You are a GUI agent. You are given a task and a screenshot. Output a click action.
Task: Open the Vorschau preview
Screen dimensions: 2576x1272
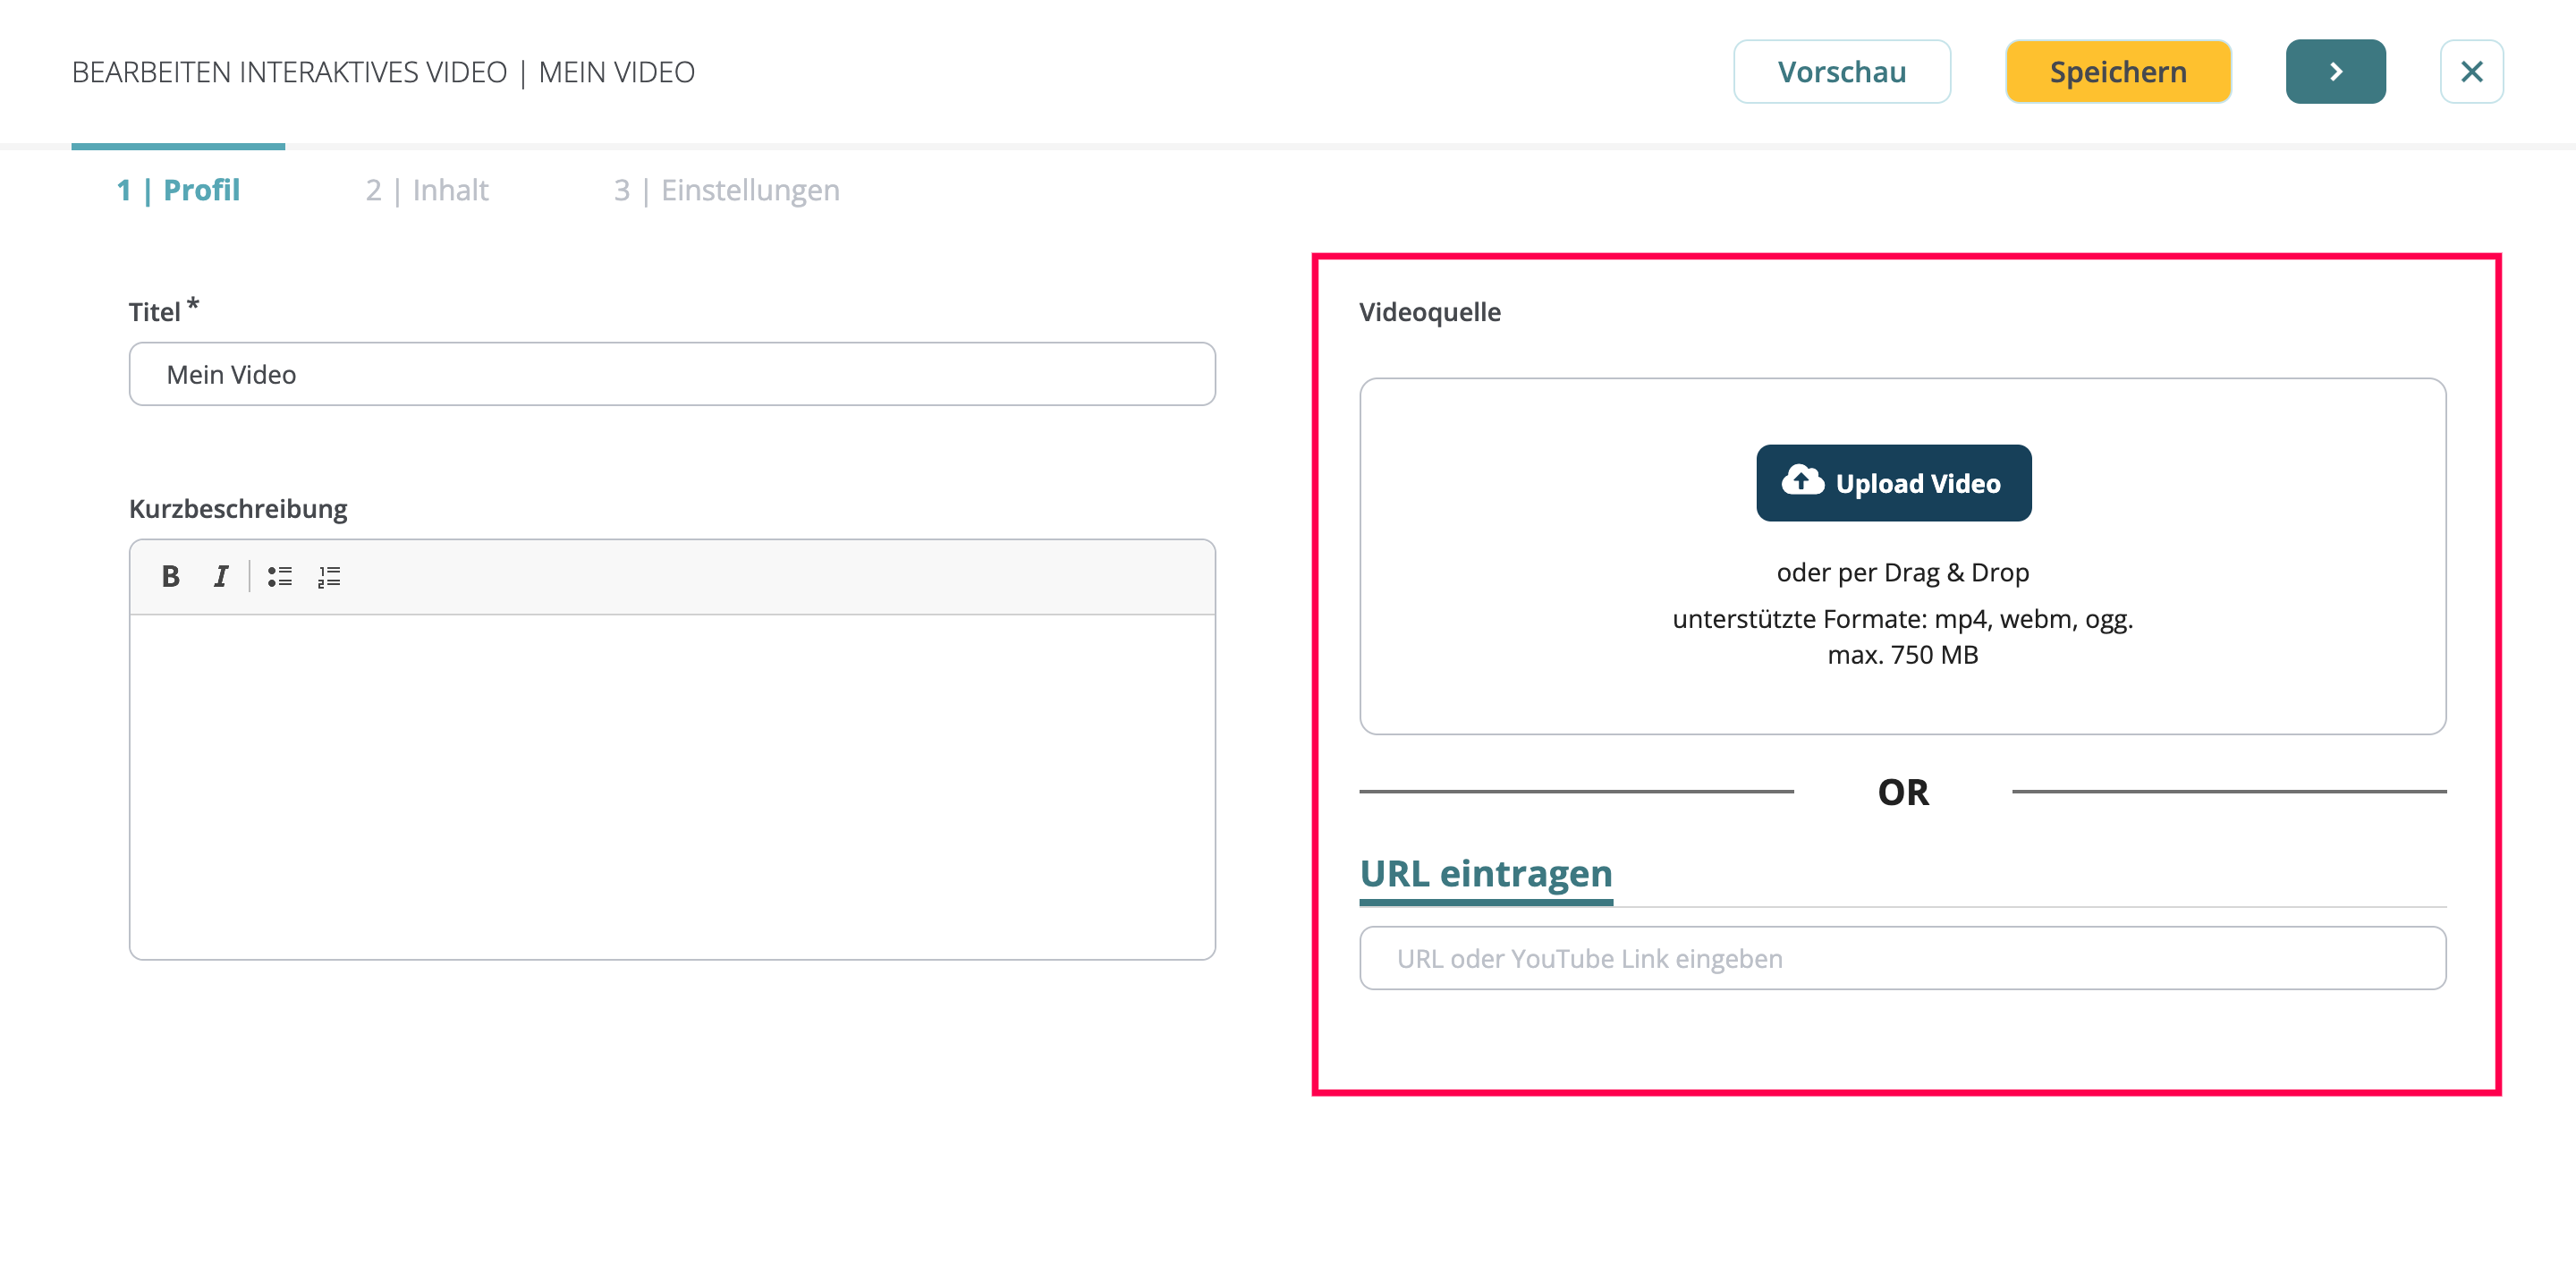pyautogui.click(x=1842, y=72)
